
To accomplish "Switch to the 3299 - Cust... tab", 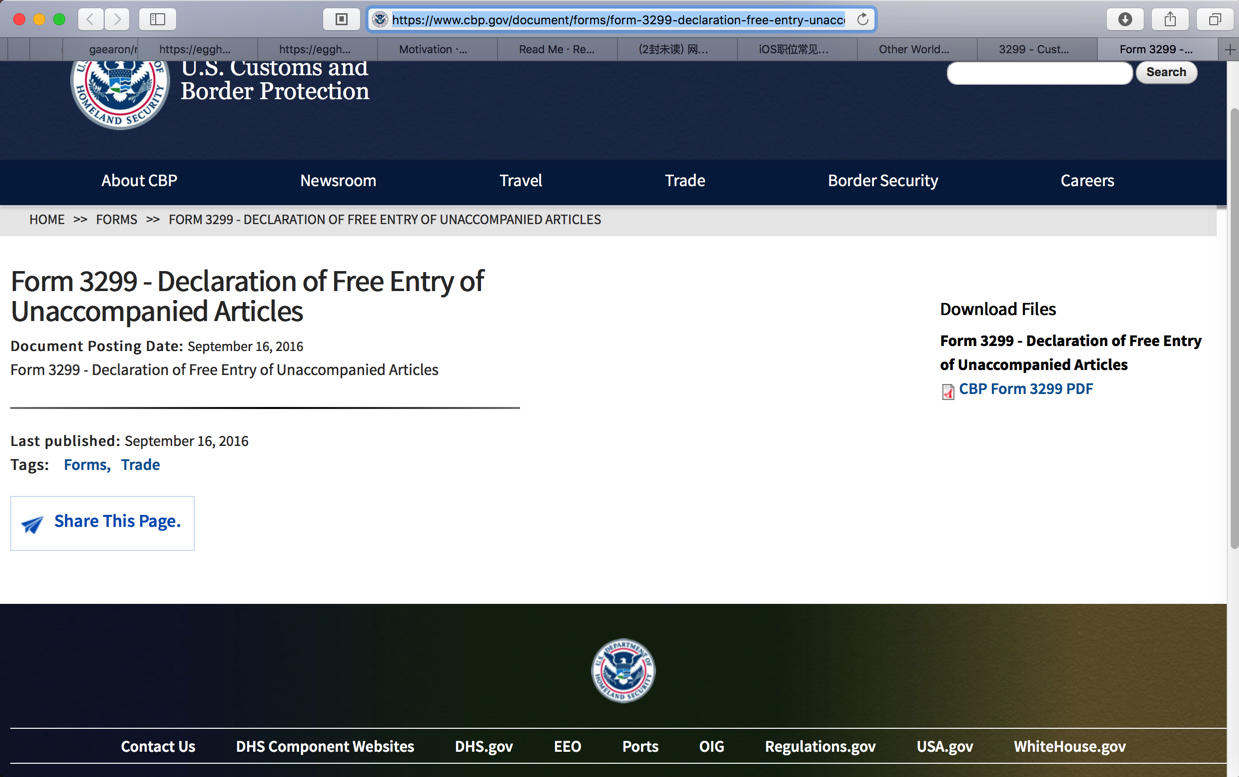I will (1037, 49).
